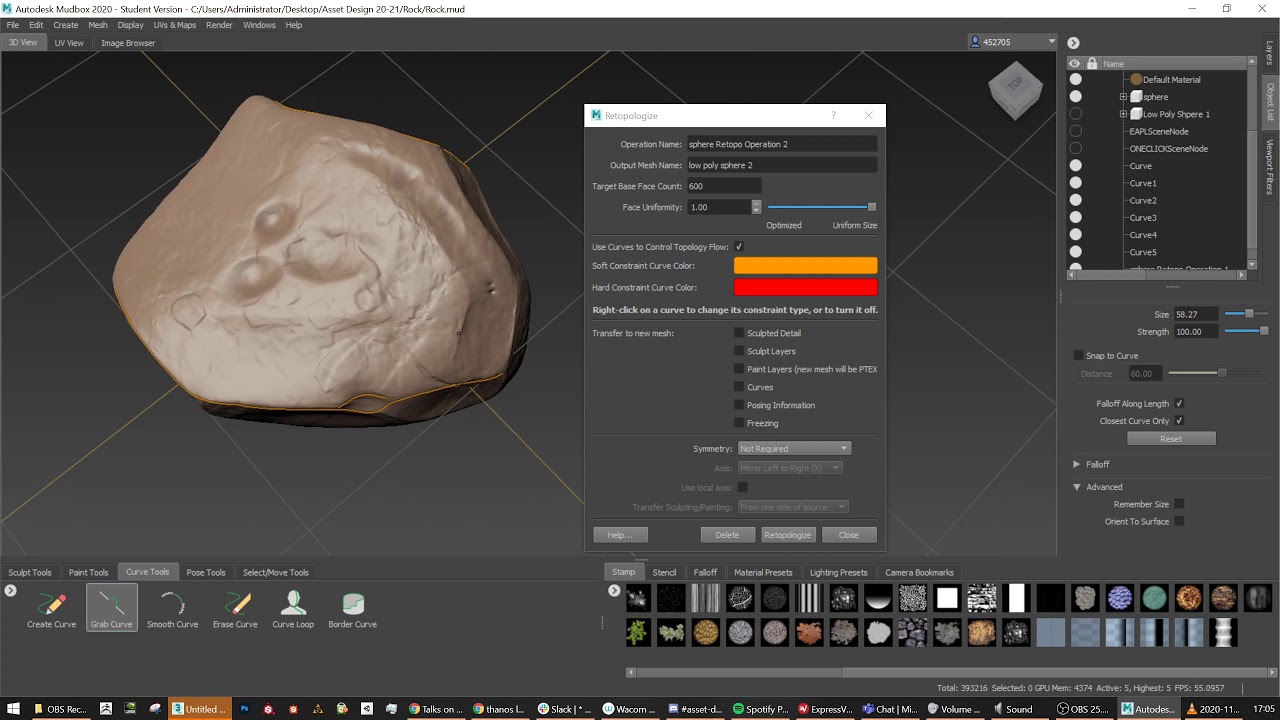Toggle visibility of Default Material
Screen dimensions: 1280x720
(1076, 79)
